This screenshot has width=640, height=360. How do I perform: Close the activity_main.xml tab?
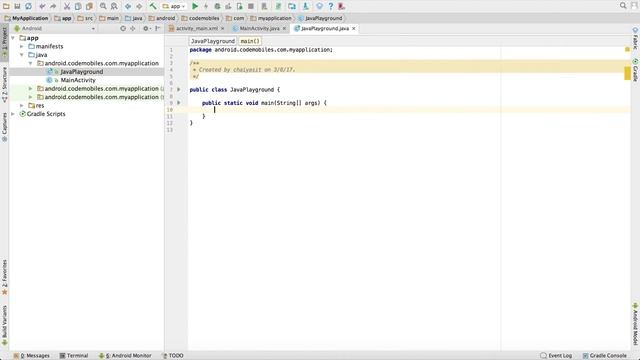point(222,29)
